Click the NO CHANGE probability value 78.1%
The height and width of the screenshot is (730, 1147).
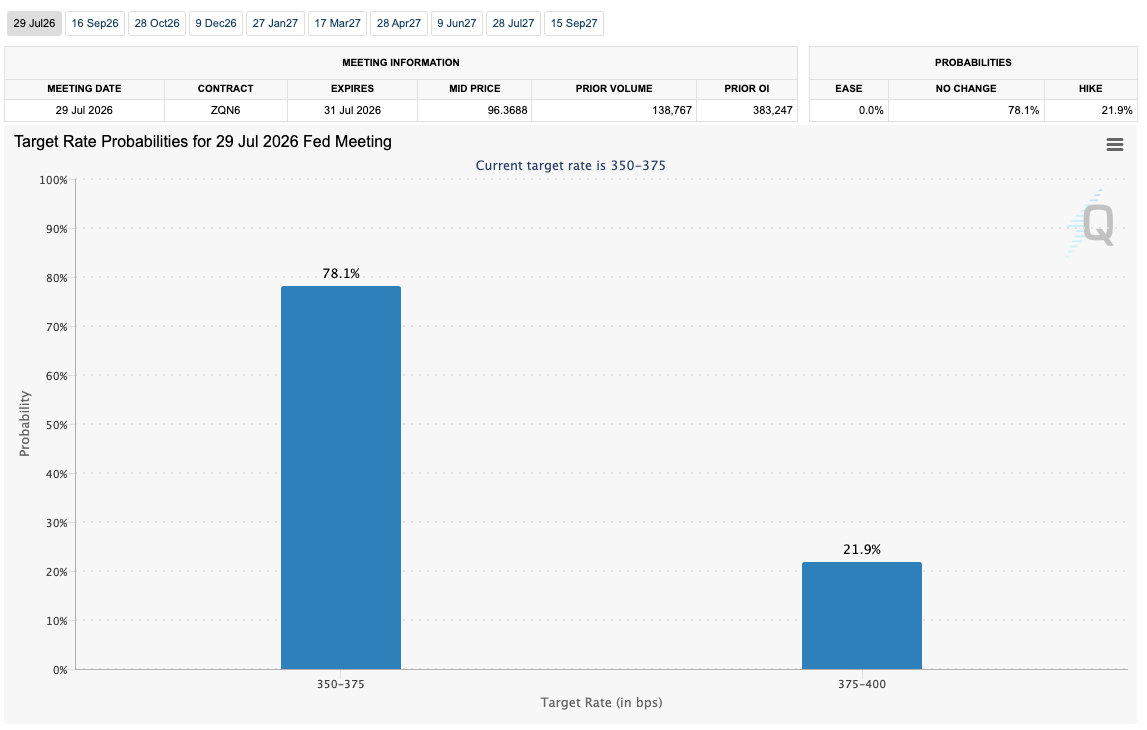pyautogui.click(x=1023, y=110)
